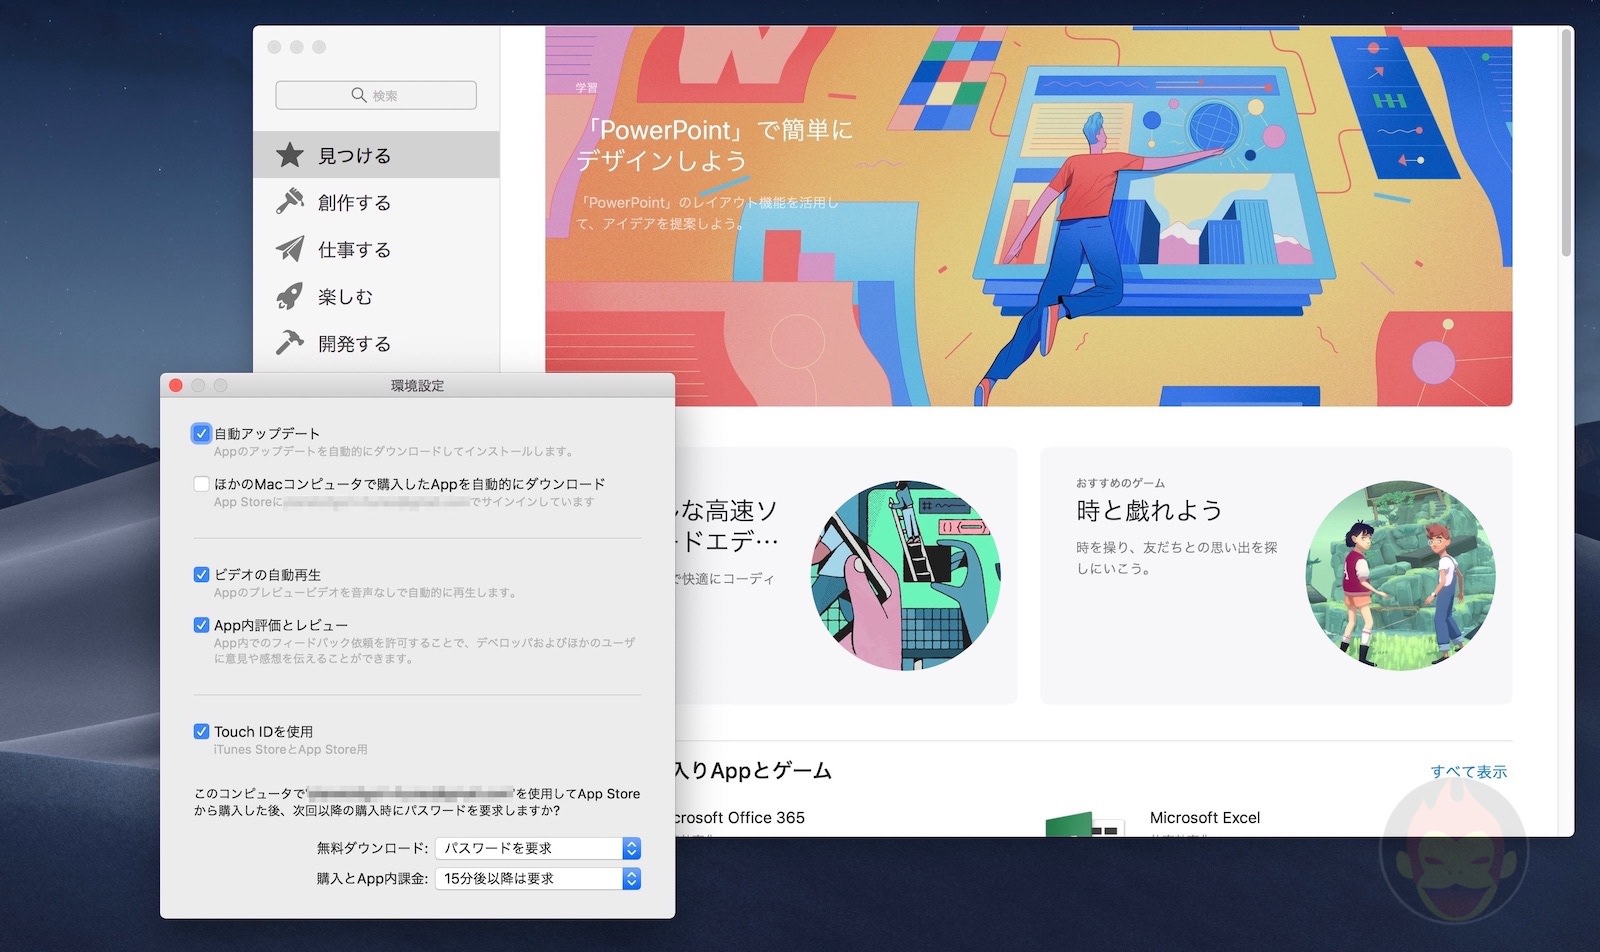The width and height of the screenshot is (1600, 952).
Task: Click the Microsoft Office 365 app title
Action: click(740, 817)
